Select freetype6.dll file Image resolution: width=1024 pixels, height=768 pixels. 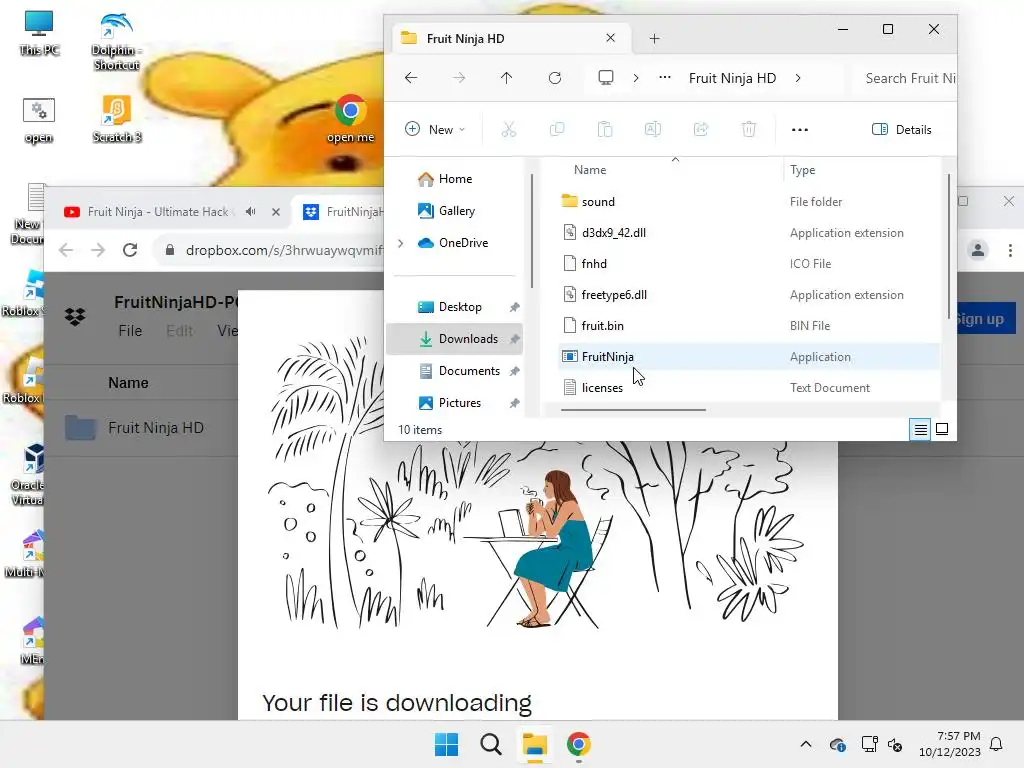point(749,295)
